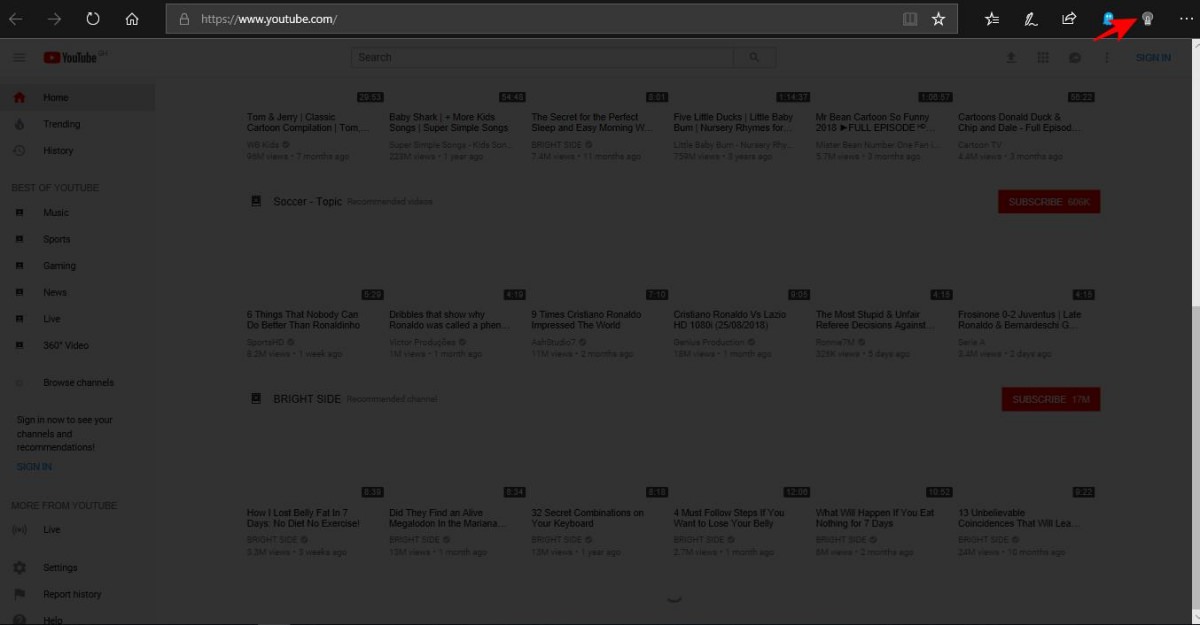Open Trending in the sidebar
The height and width of the screenshot is (625, 1200).
coord(77,124)
